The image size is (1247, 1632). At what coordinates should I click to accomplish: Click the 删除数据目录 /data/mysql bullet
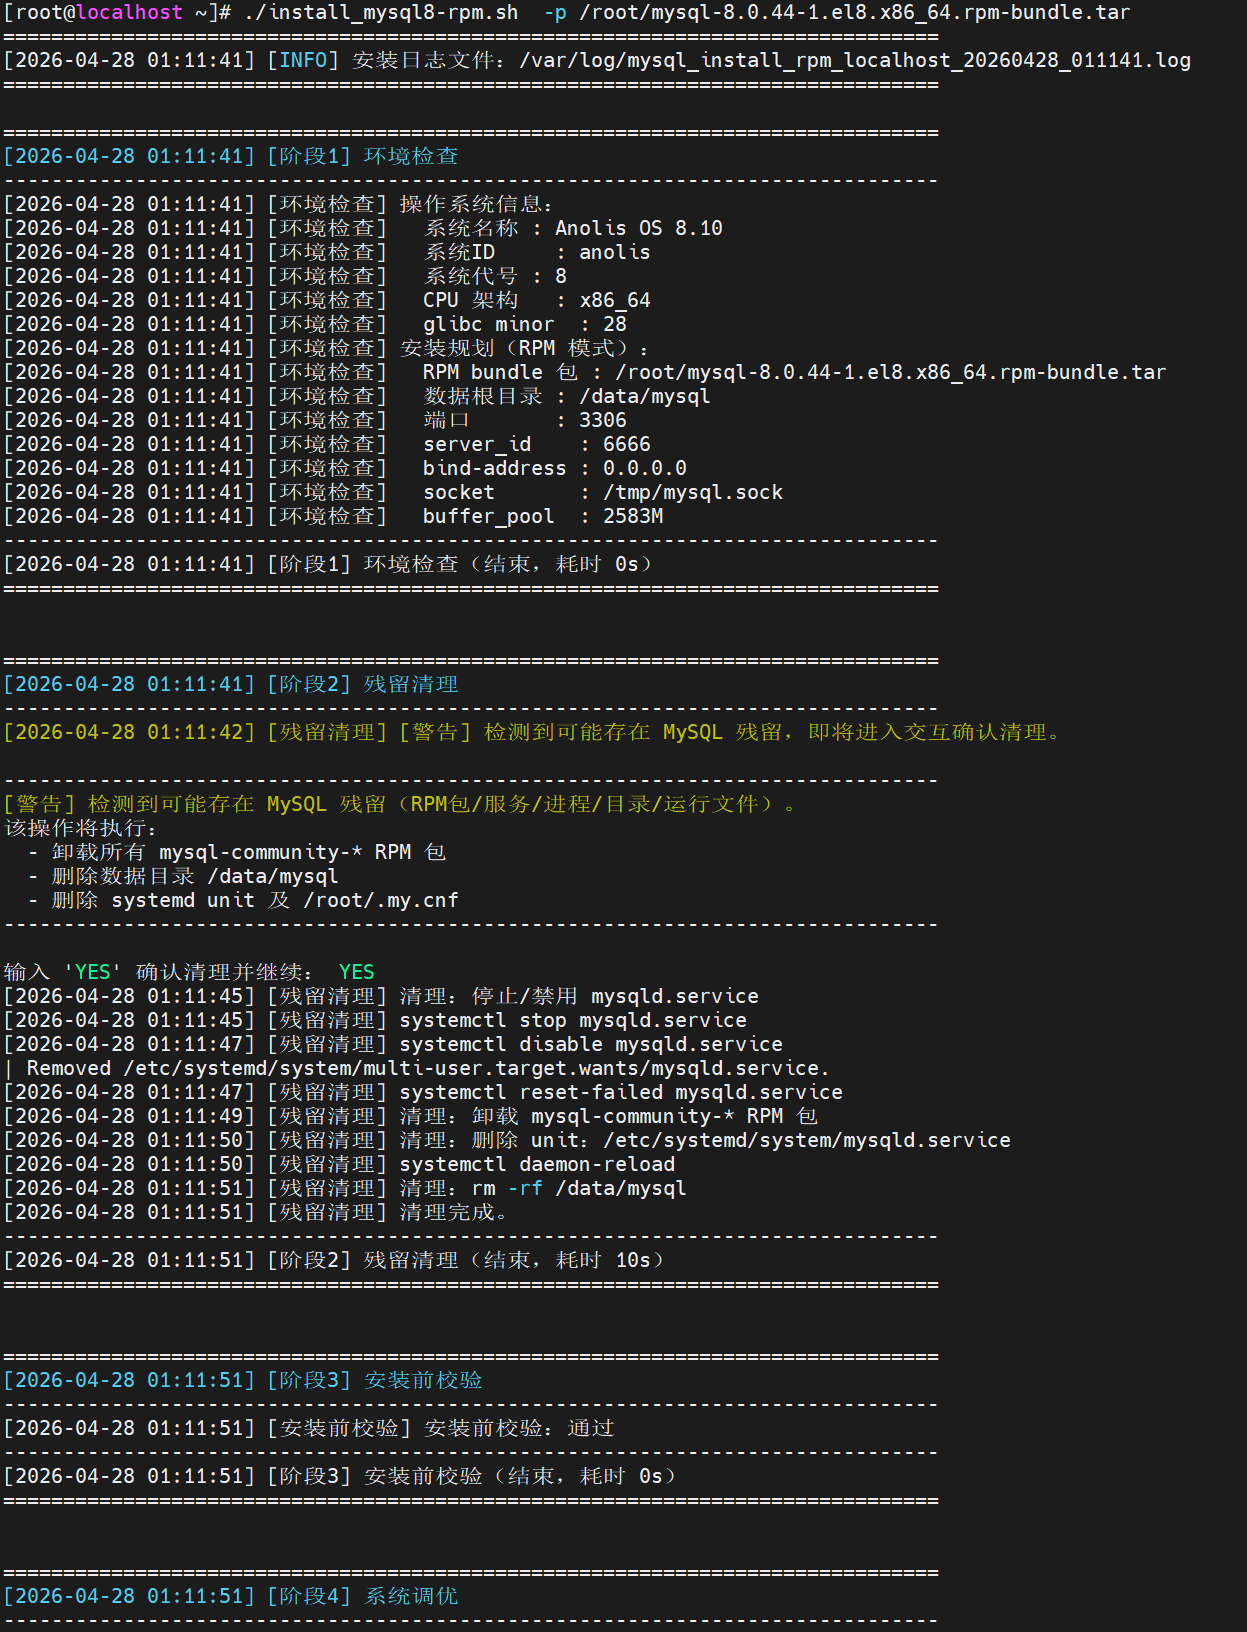(x=183, y=876)
